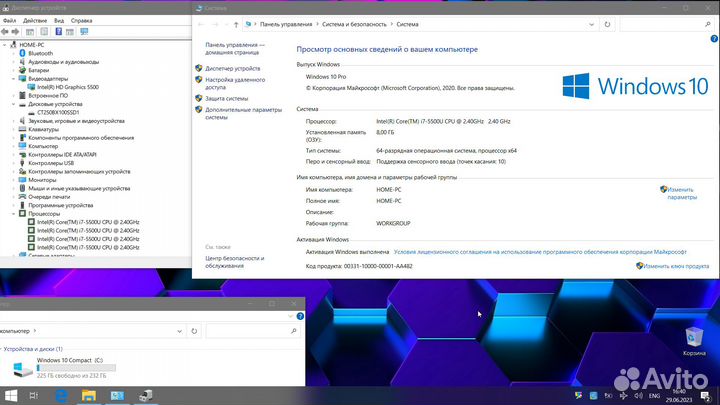
Task: Open address bar dropdown in Explorer window
Action: (x=180, y=331)
